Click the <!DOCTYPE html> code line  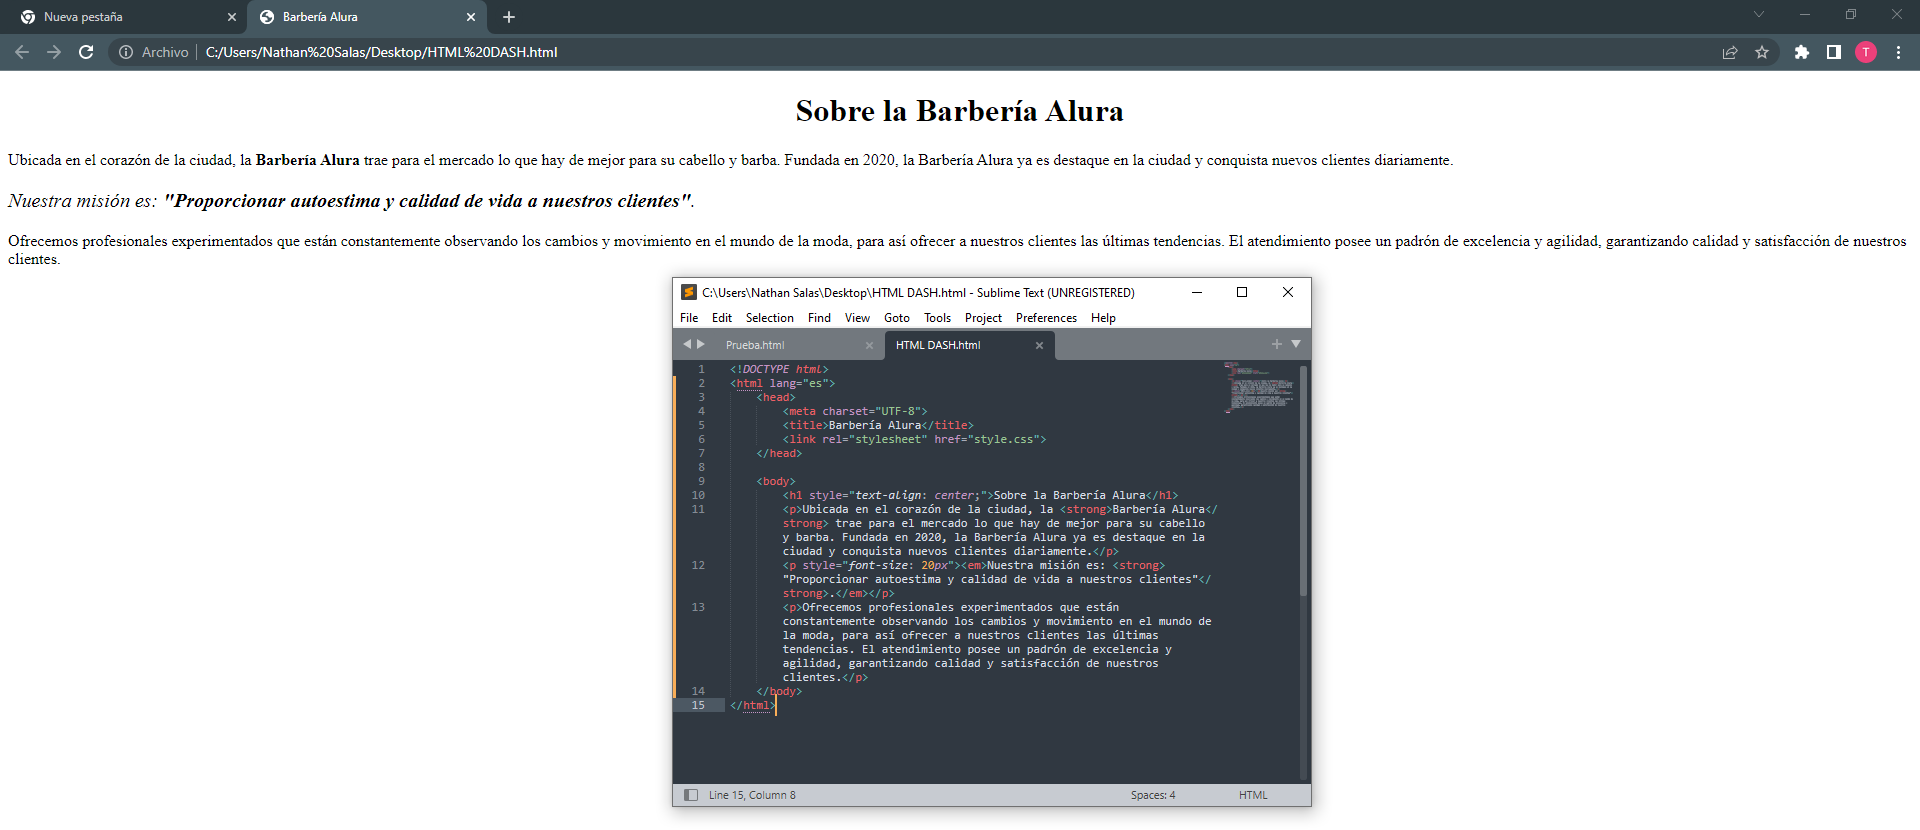[779, 369]
